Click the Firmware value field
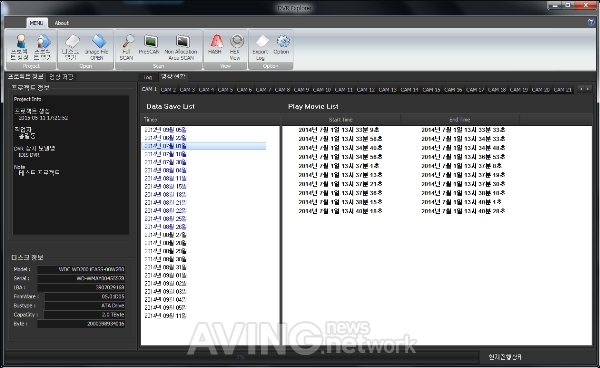 85,297
